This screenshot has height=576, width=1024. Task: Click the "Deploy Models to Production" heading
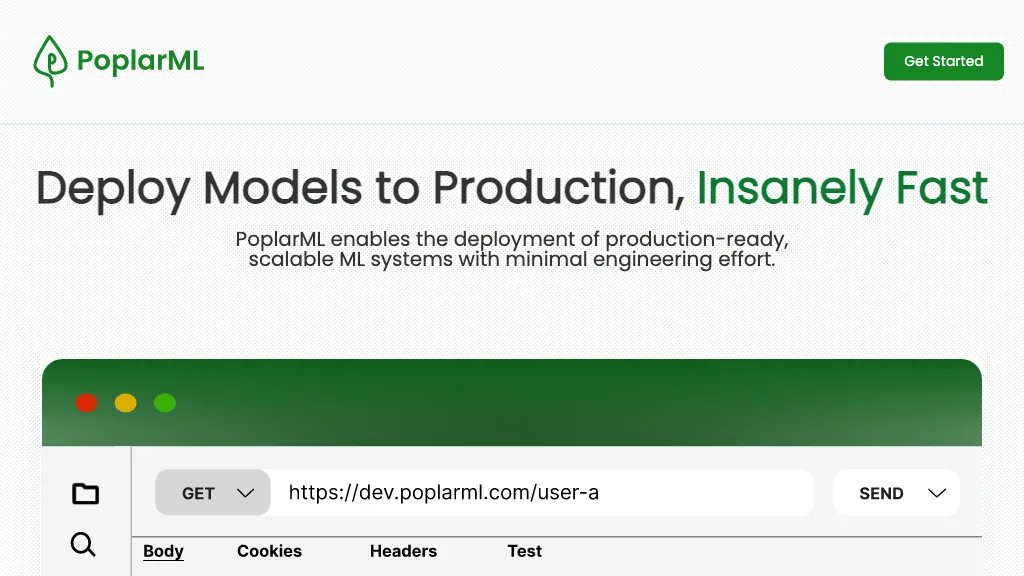click(360, 188)
